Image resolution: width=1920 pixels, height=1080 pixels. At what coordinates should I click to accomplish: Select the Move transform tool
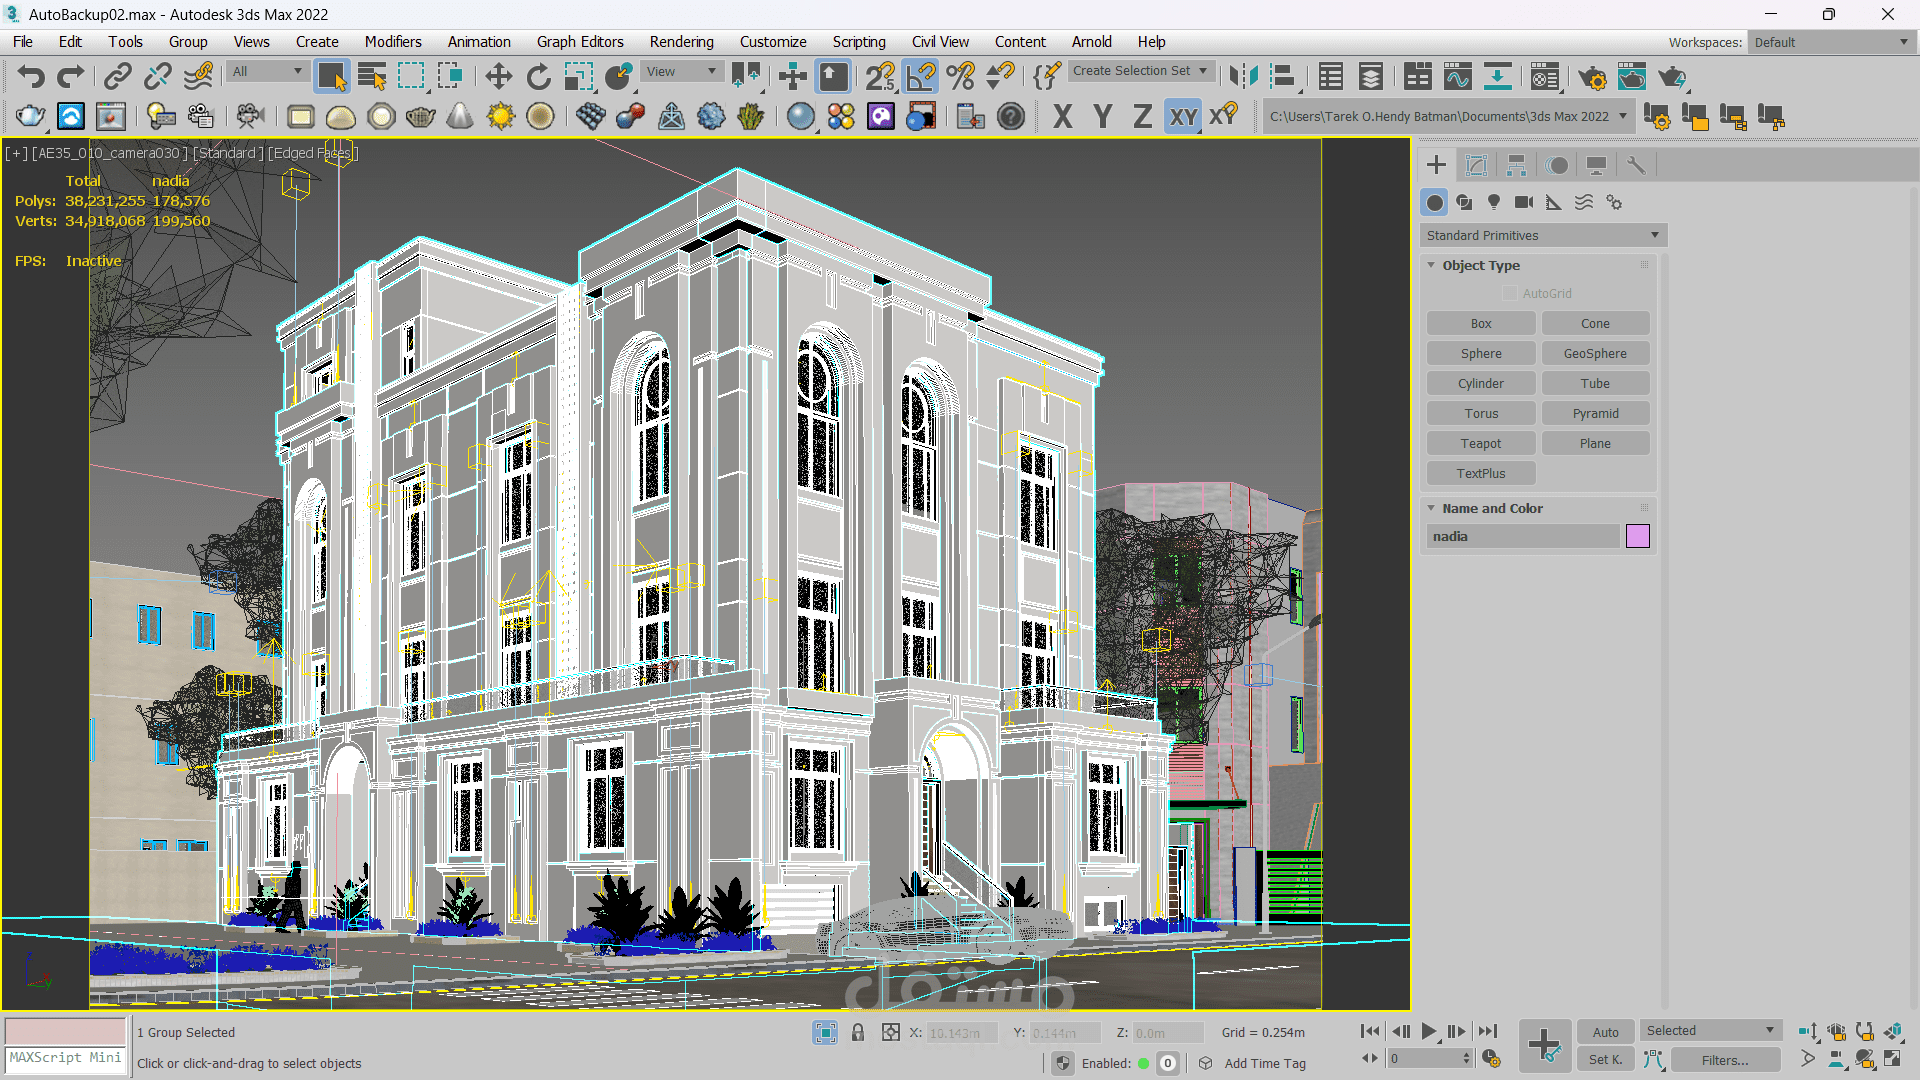coord(498,77)
